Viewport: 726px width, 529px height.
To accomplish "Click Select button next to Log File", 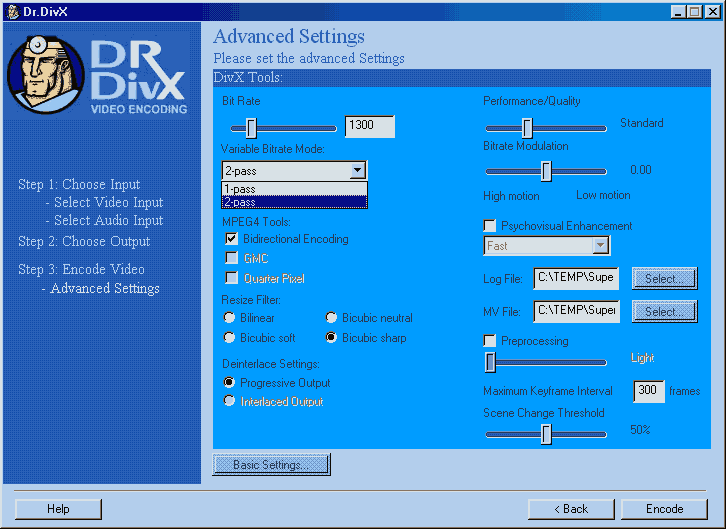I will 664,279.
